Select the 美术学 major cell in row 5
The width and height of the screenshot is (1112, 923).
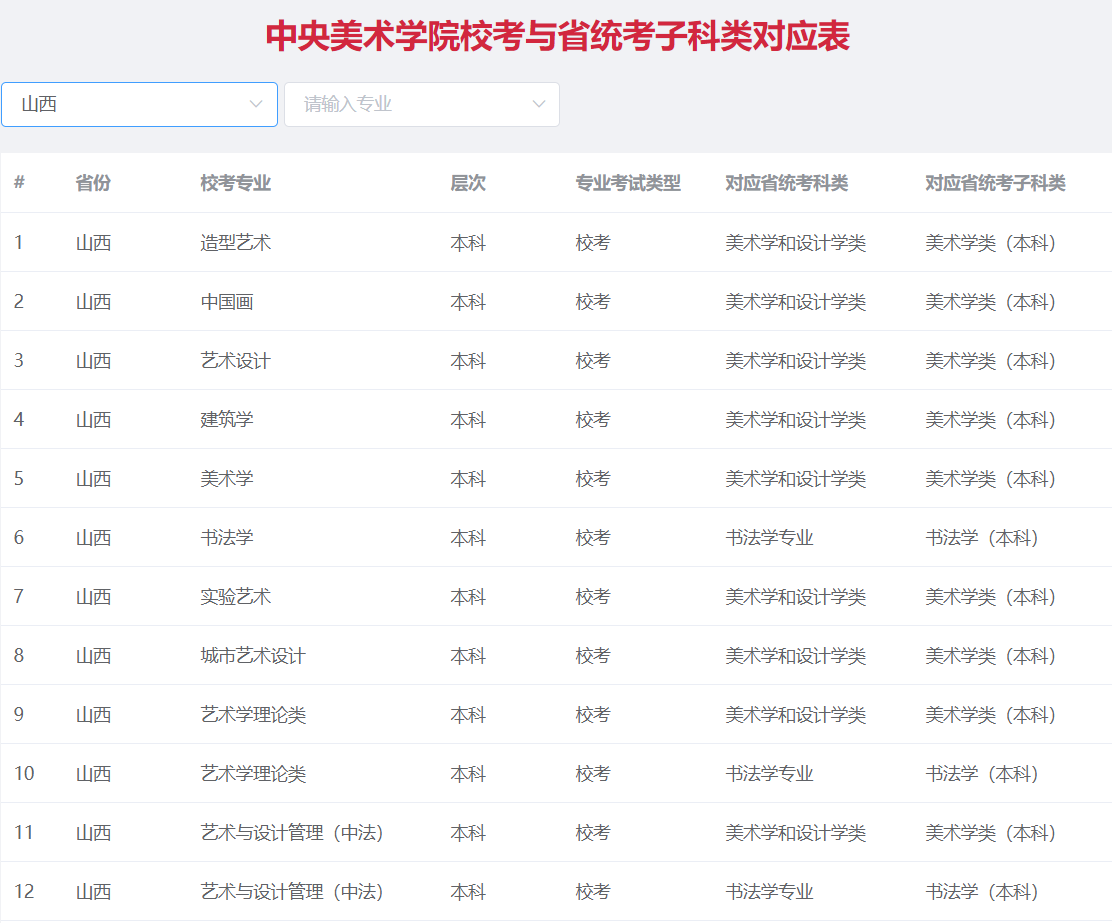227,478
